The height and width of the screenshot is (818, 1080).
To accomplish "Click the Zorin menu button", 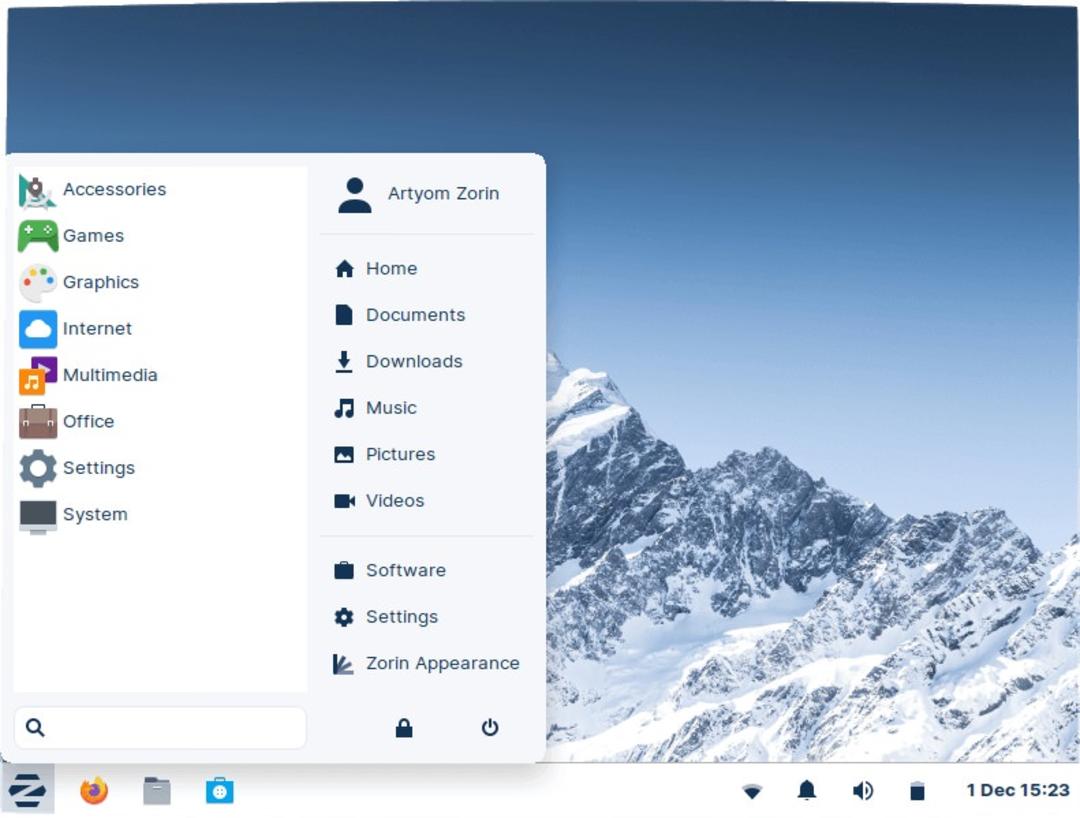I will pyautogui.click(x=28, y=790).
